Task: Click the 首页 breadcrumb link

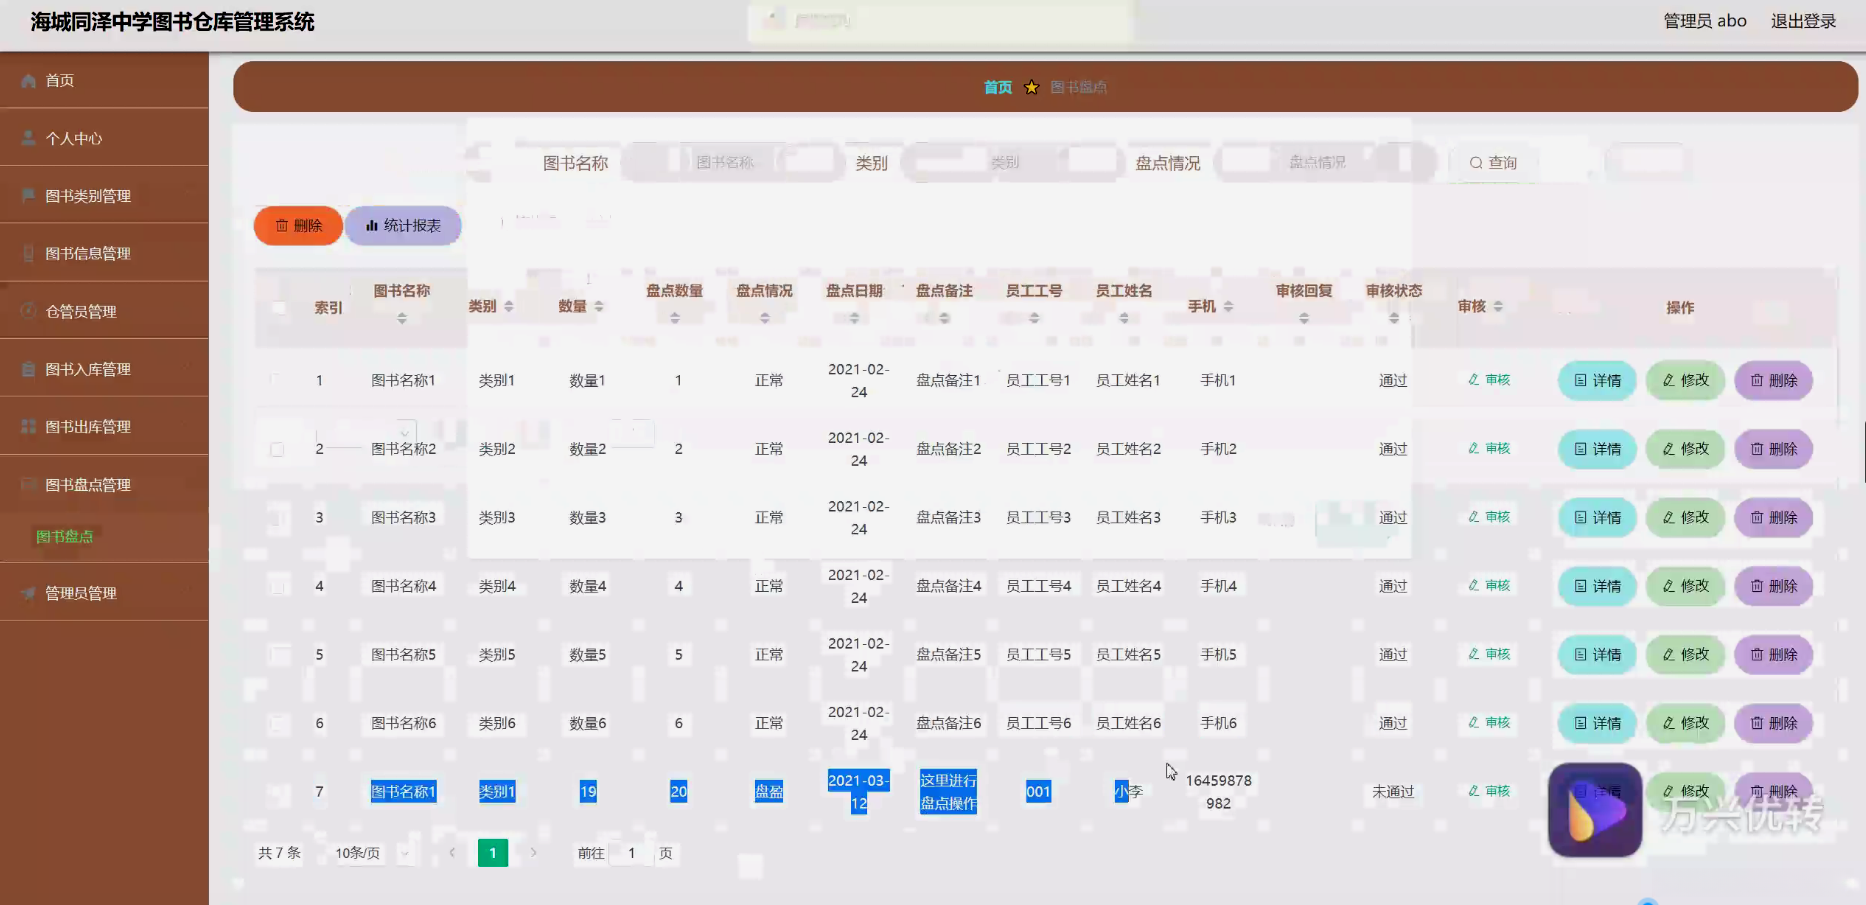Action: point(998,87)
